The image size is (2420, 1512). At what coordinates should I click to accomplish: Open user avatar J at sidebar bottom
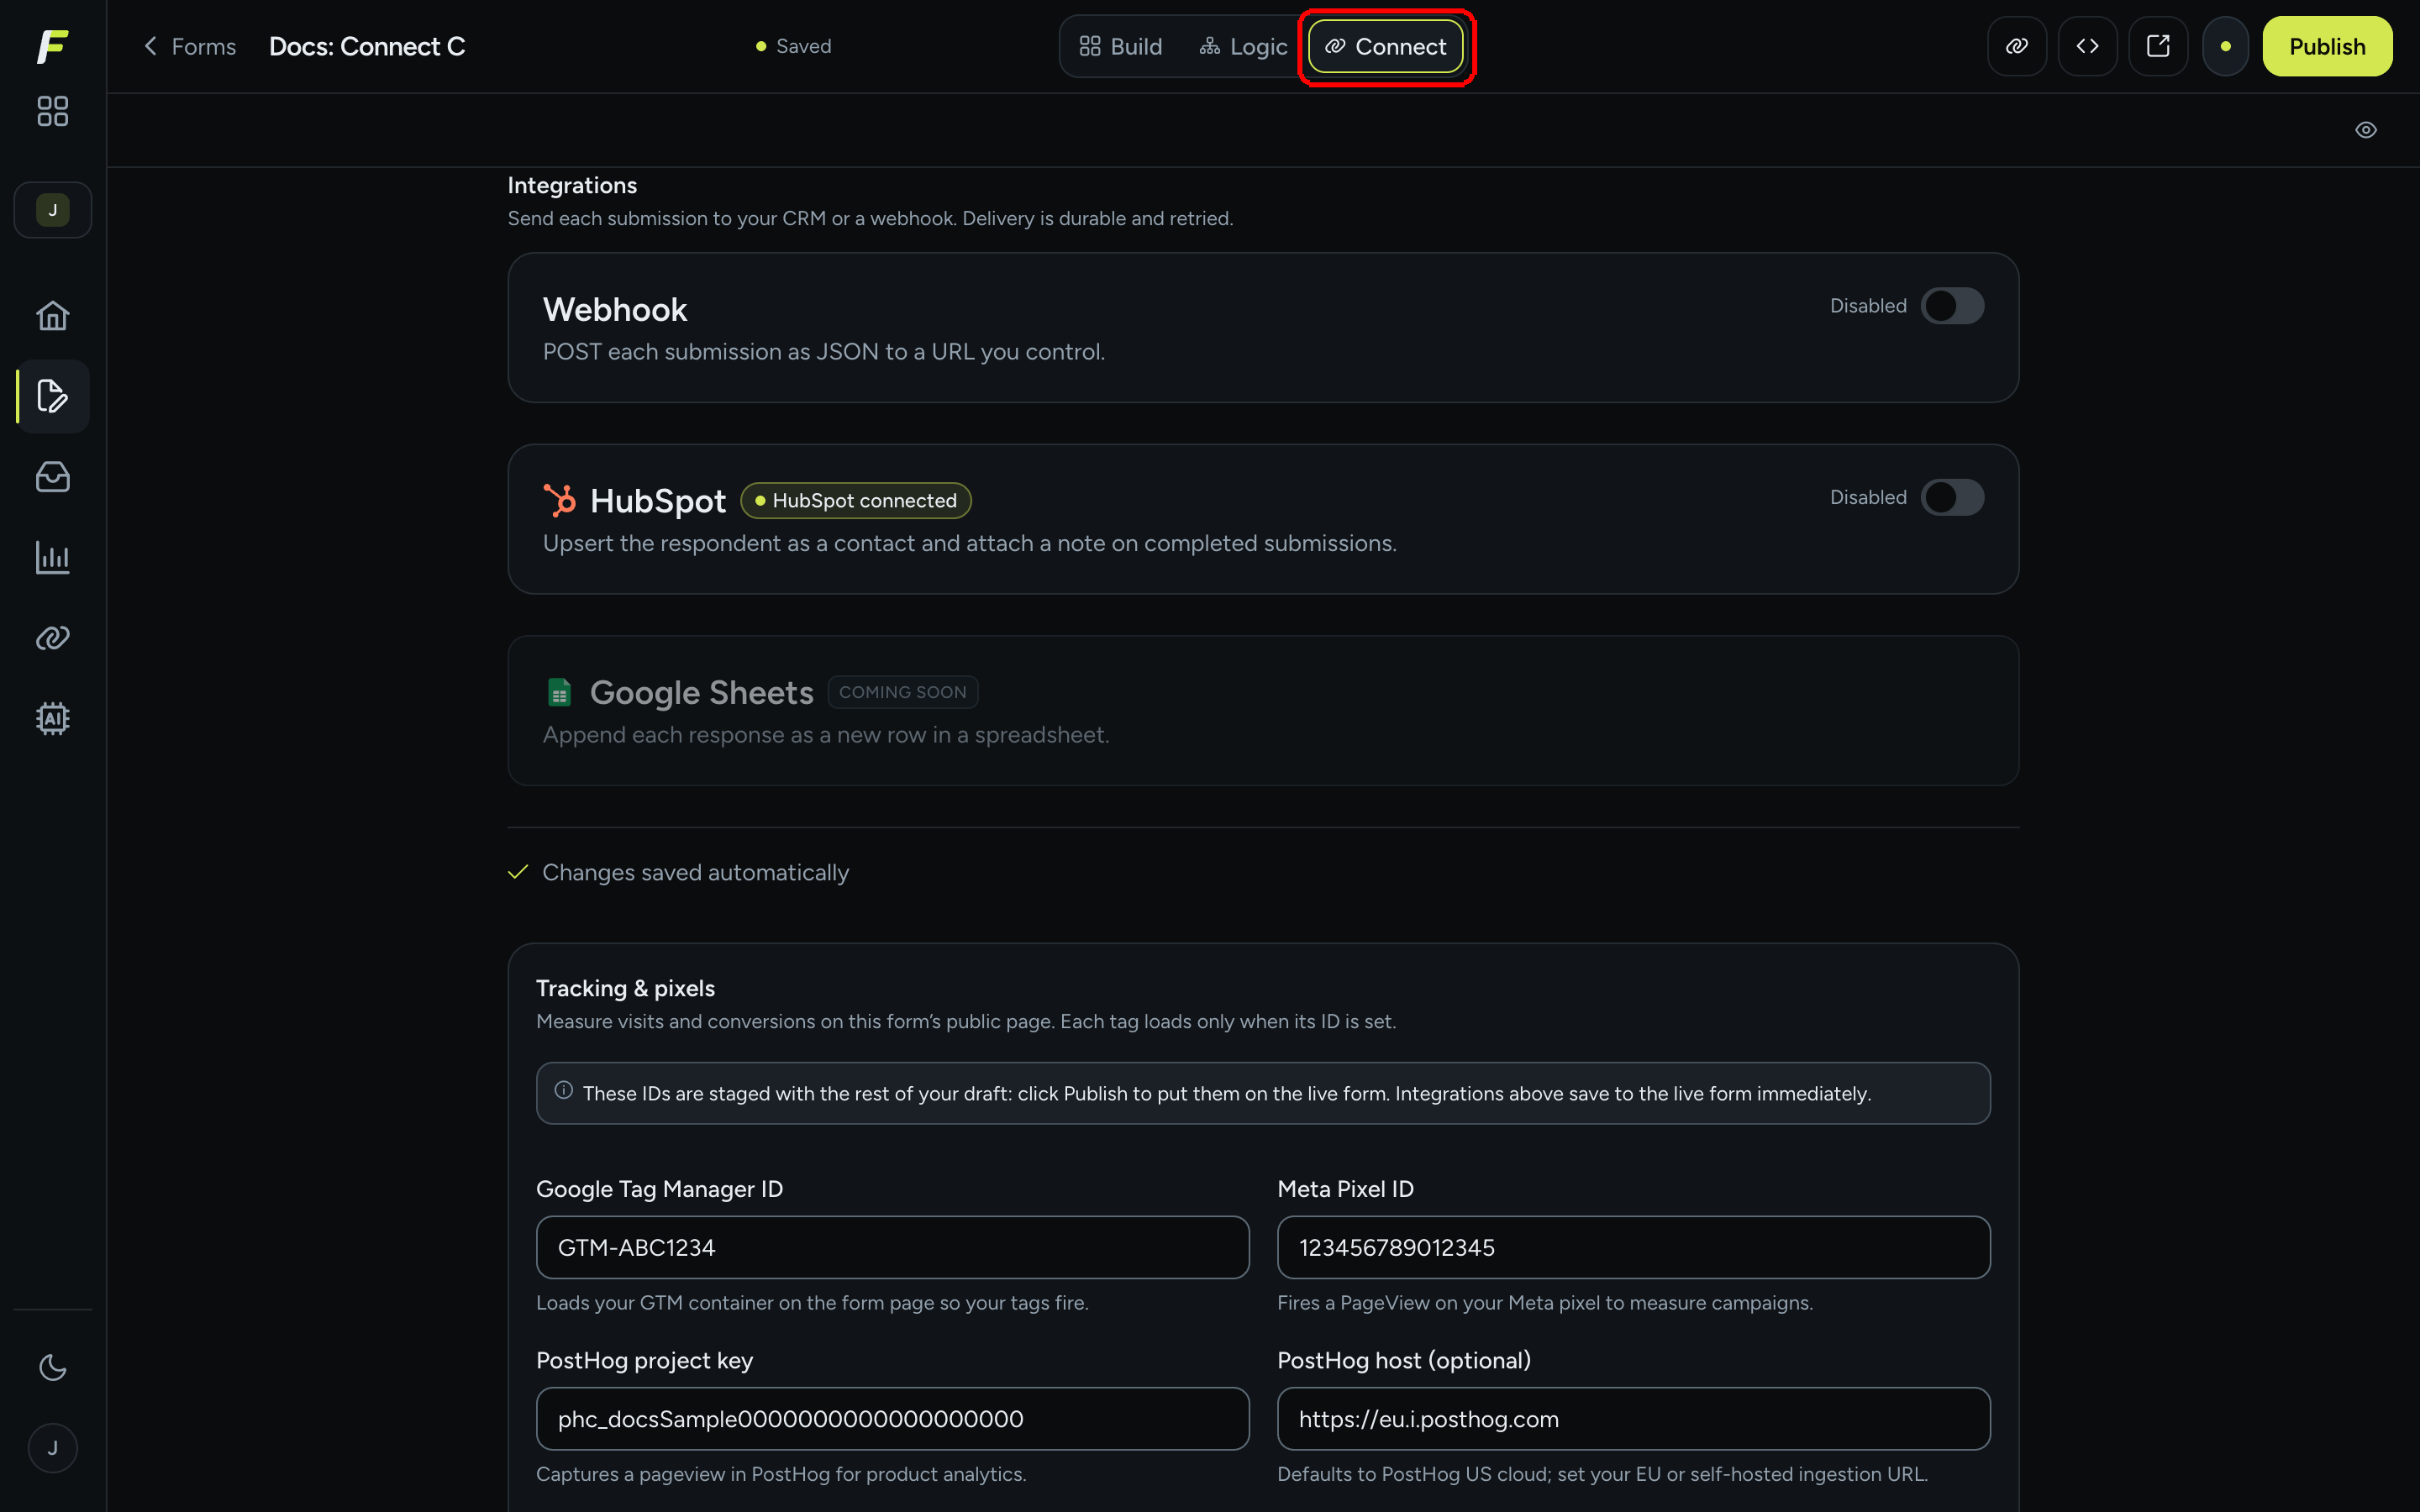(x=53, y=1448)
